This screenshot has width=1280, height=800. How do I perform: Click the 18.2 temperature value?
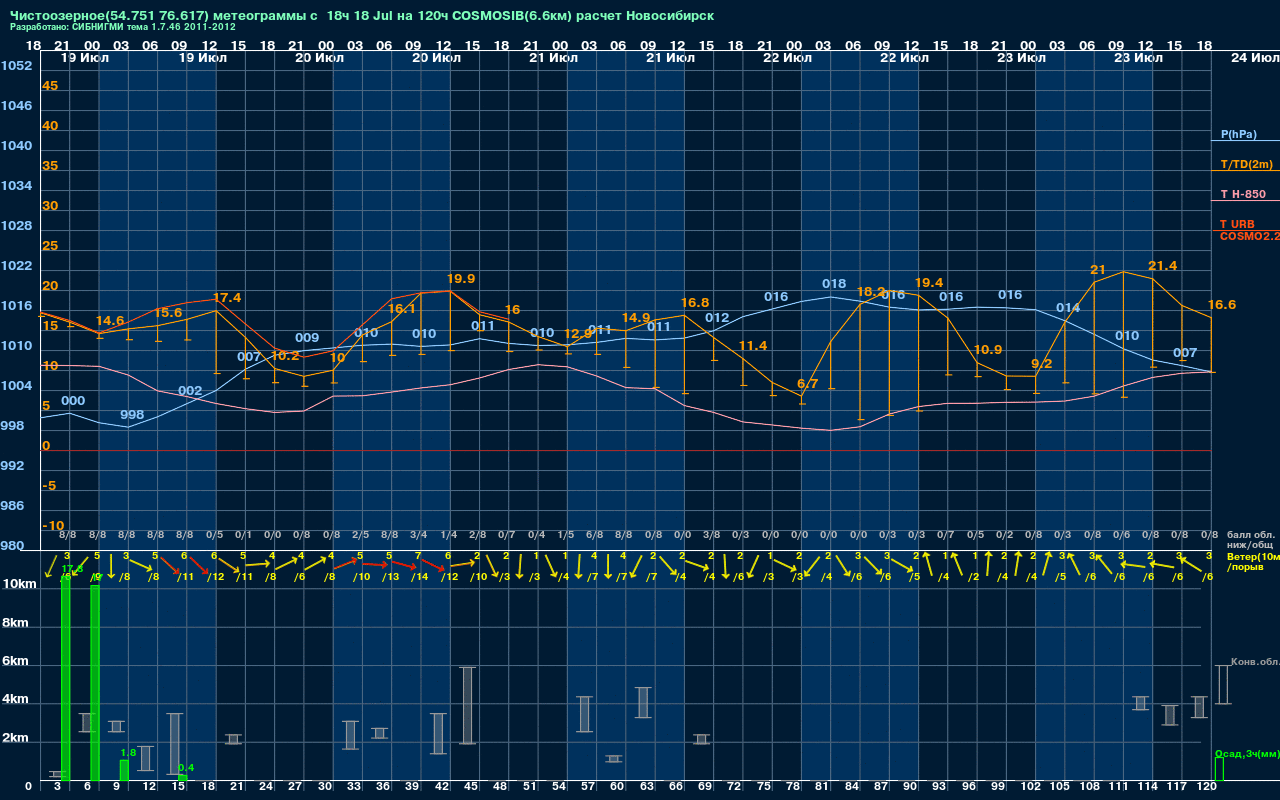click(x=871, y=292)
